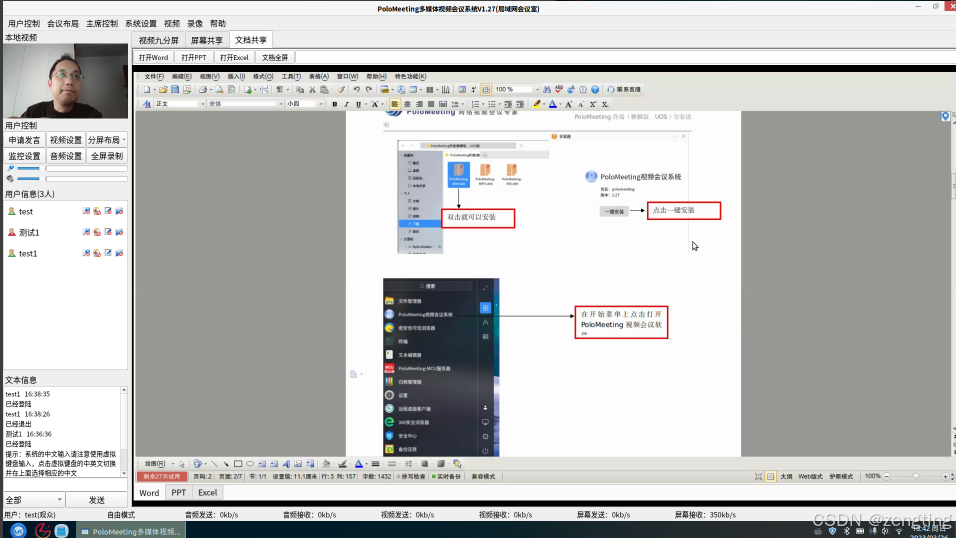This screenshot has width=956, height=538.
Task: Open the 绘图(R) drawing menu dropdown
Action: (157, 464)
